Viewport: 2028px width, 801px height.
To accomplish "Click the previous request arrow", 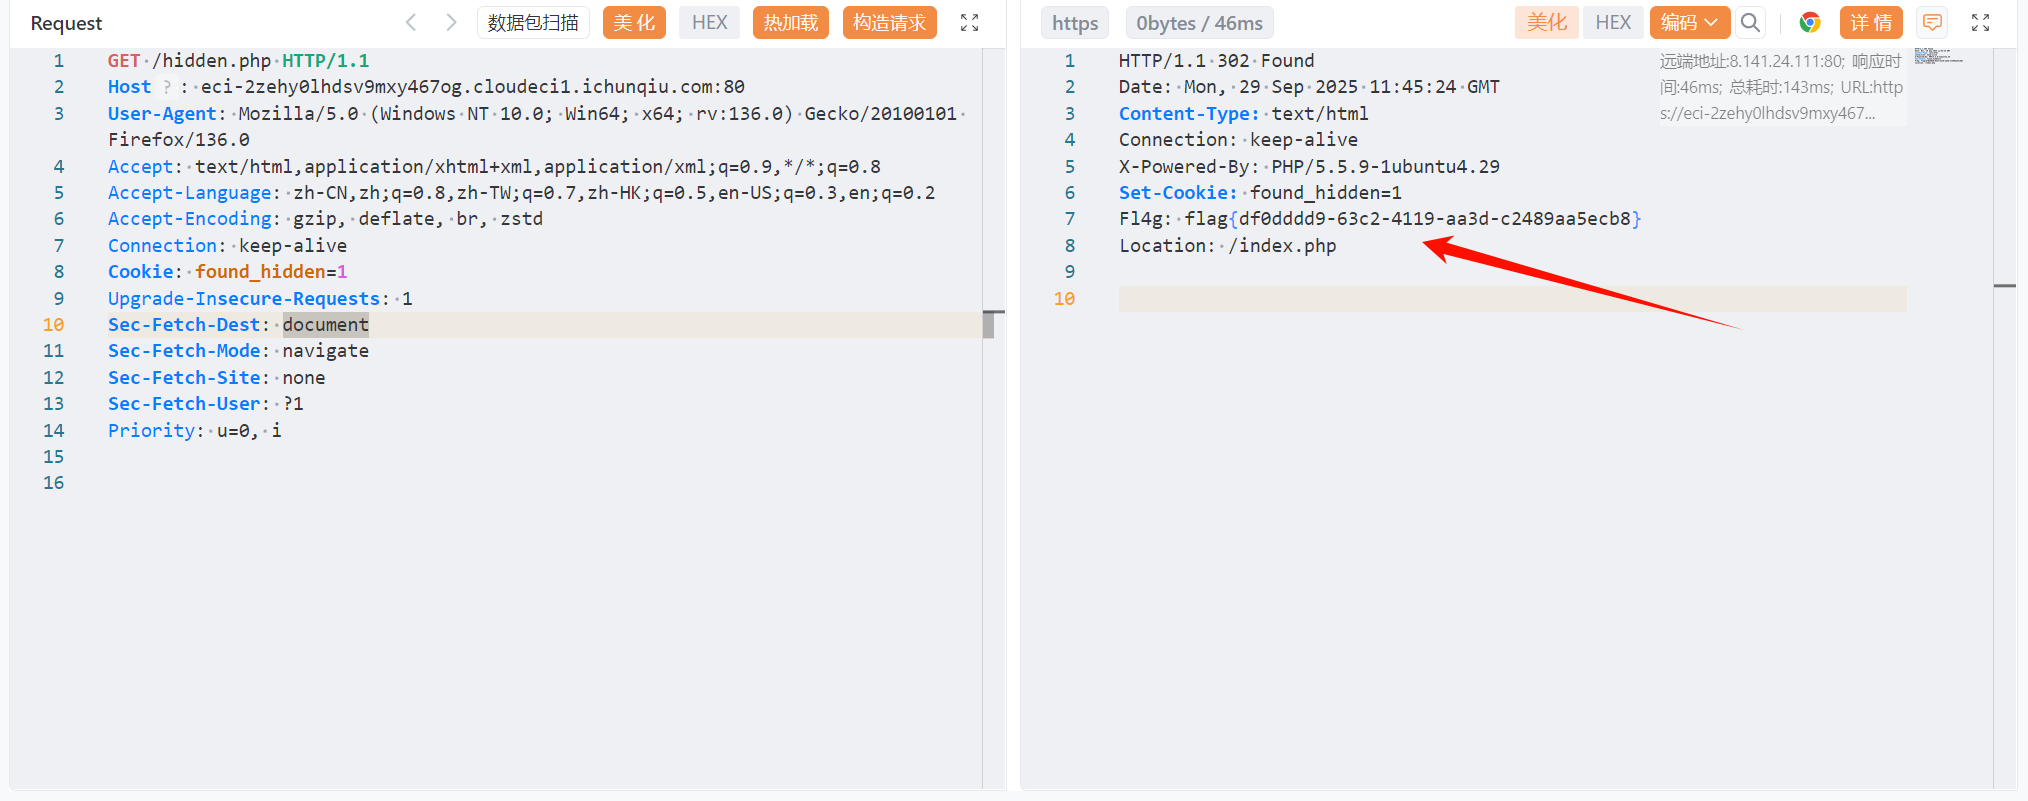I will 411,22.
